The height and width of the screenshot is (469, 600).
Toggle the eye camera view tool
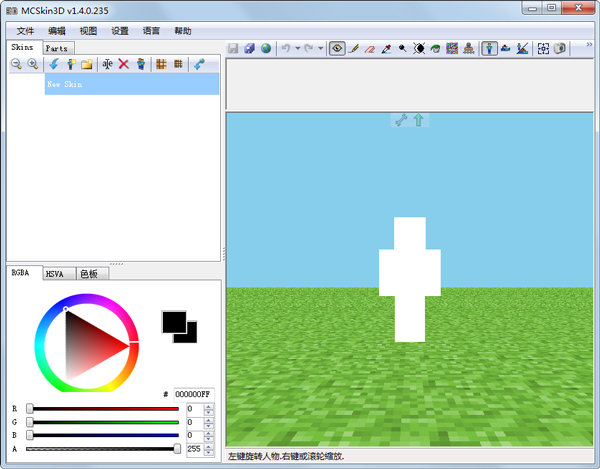(x=337, y=48)
